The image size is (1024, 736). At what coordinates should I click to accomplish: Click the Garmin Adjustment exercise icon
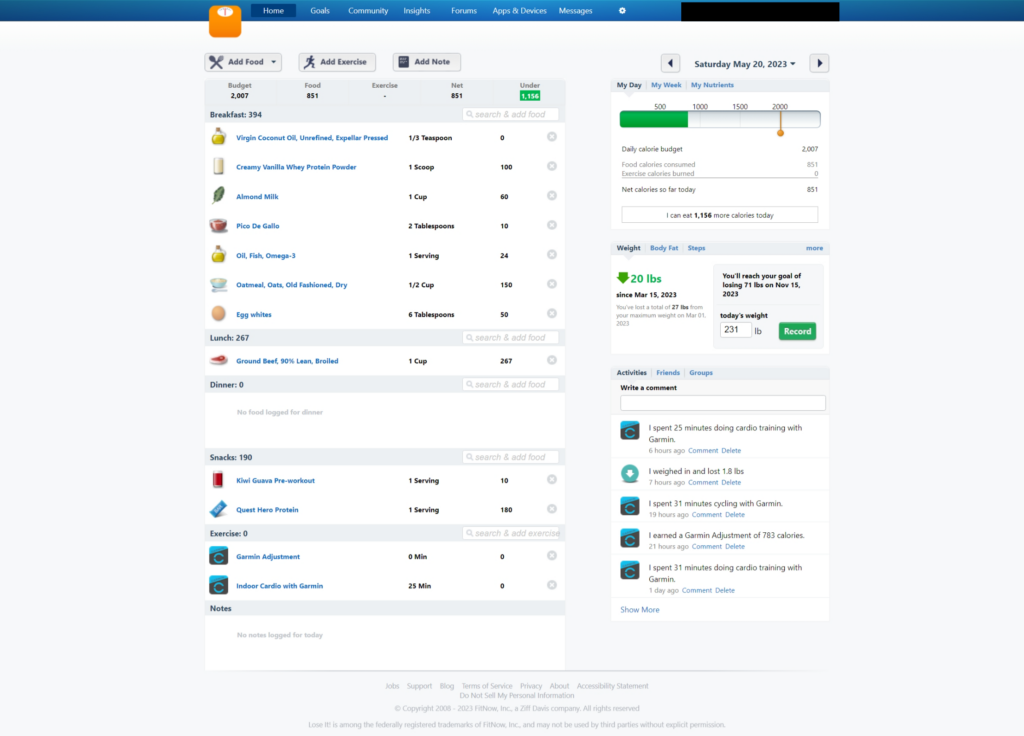pyautogui.click(x=218, y=557)
